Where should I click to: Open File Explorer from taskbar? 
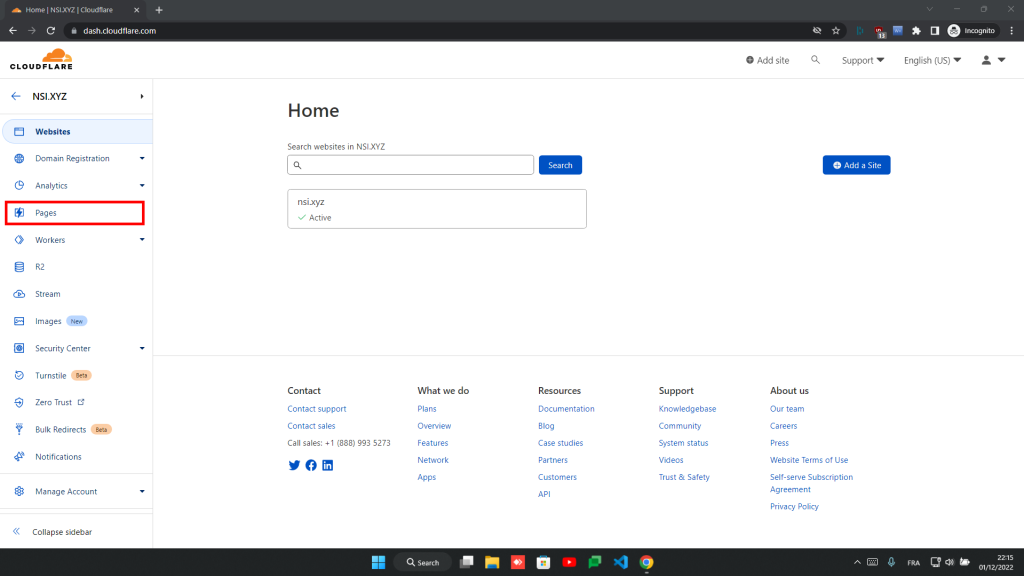[492, 562]
